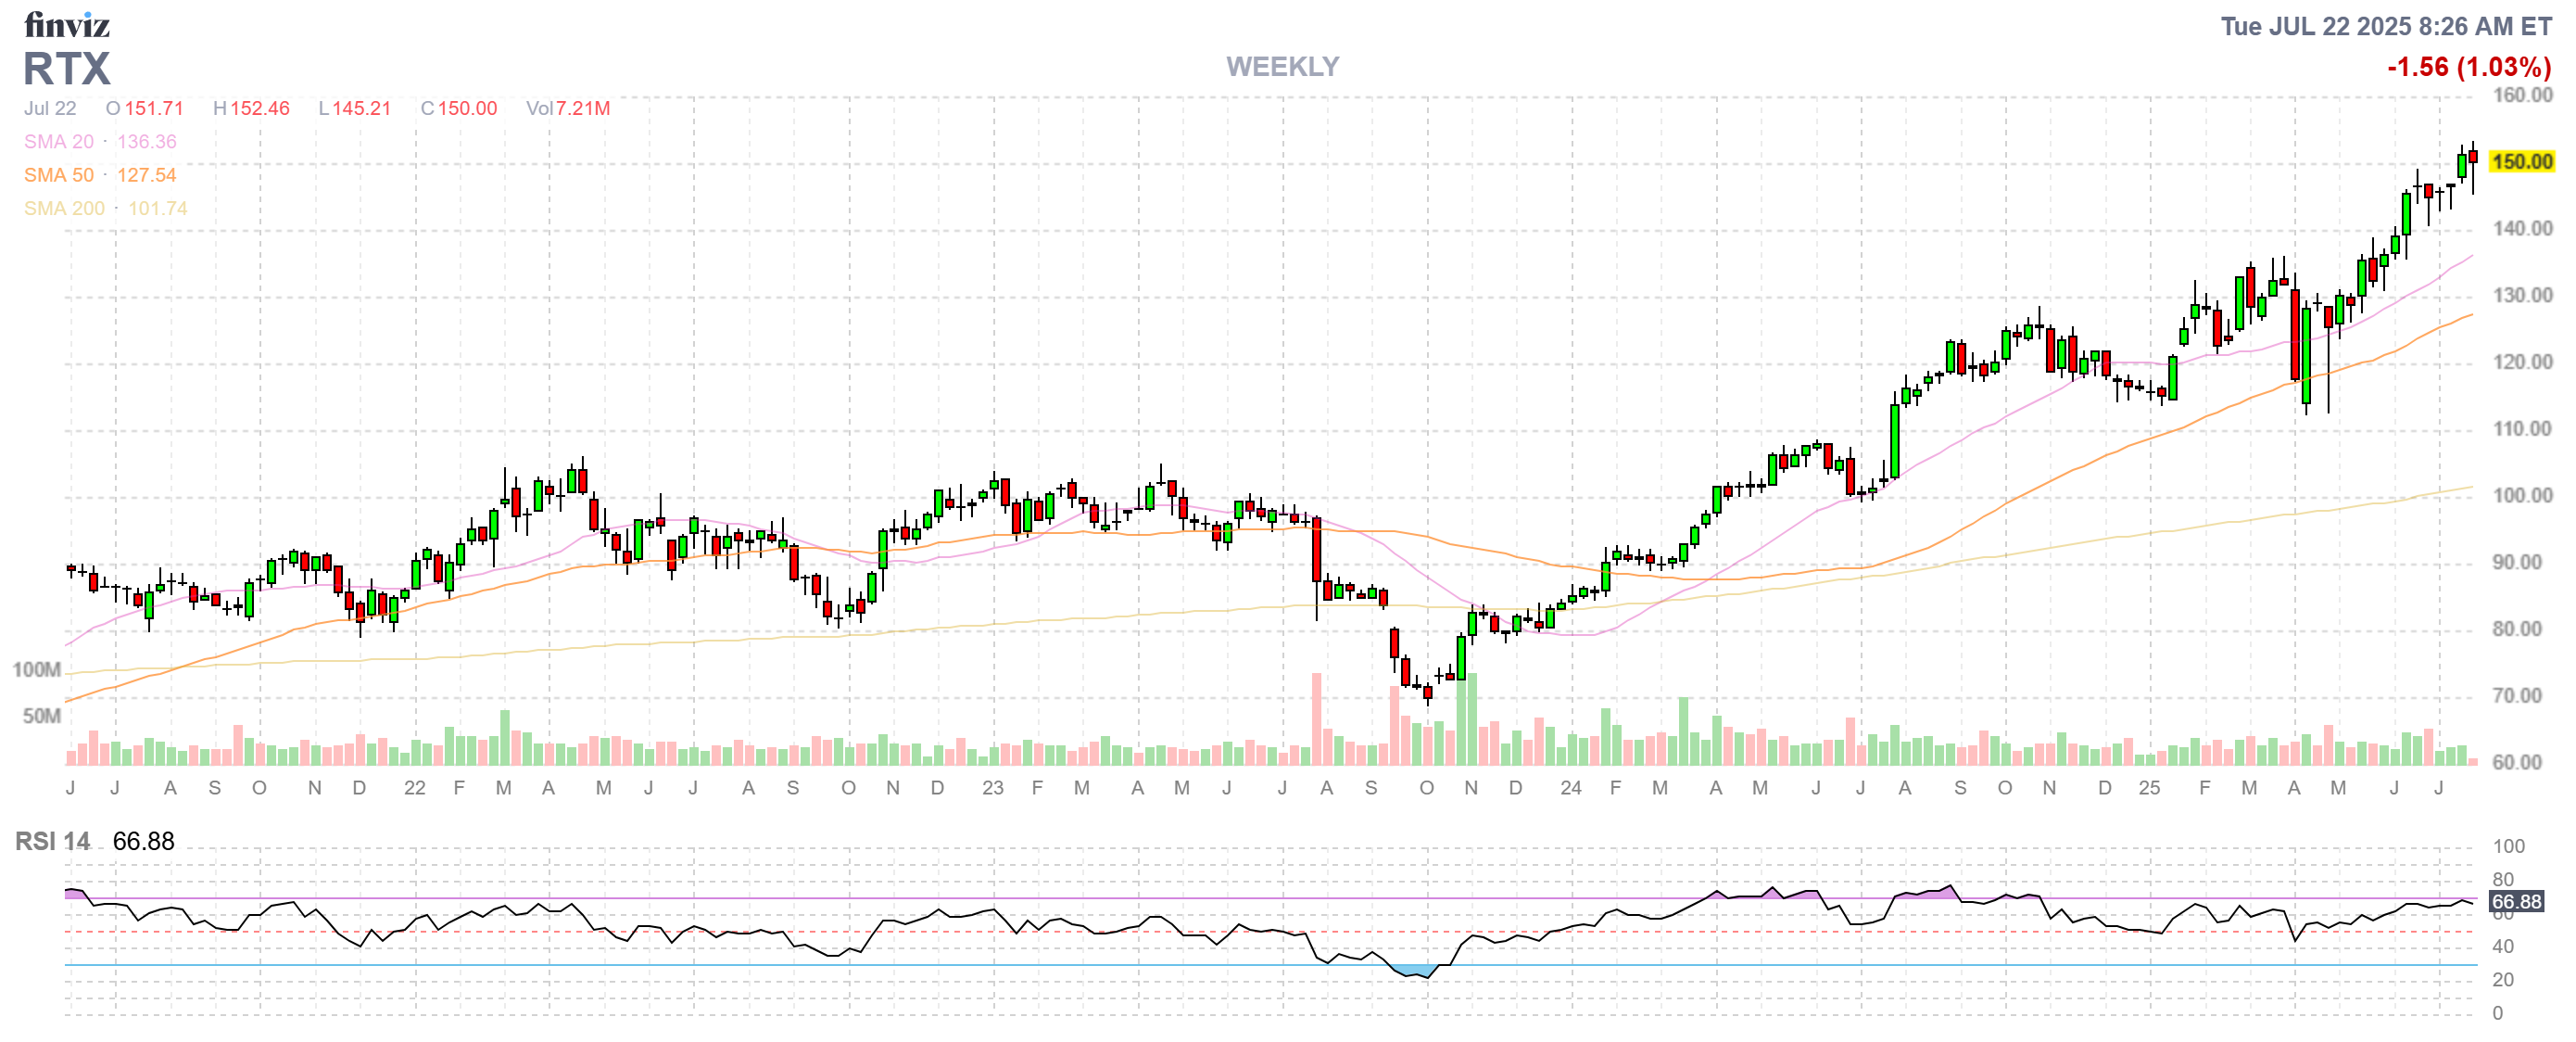Toggle the SMA 20 overlay in the legend
The width and height of the screenshot is (2576, 1042).
[60, 142]
